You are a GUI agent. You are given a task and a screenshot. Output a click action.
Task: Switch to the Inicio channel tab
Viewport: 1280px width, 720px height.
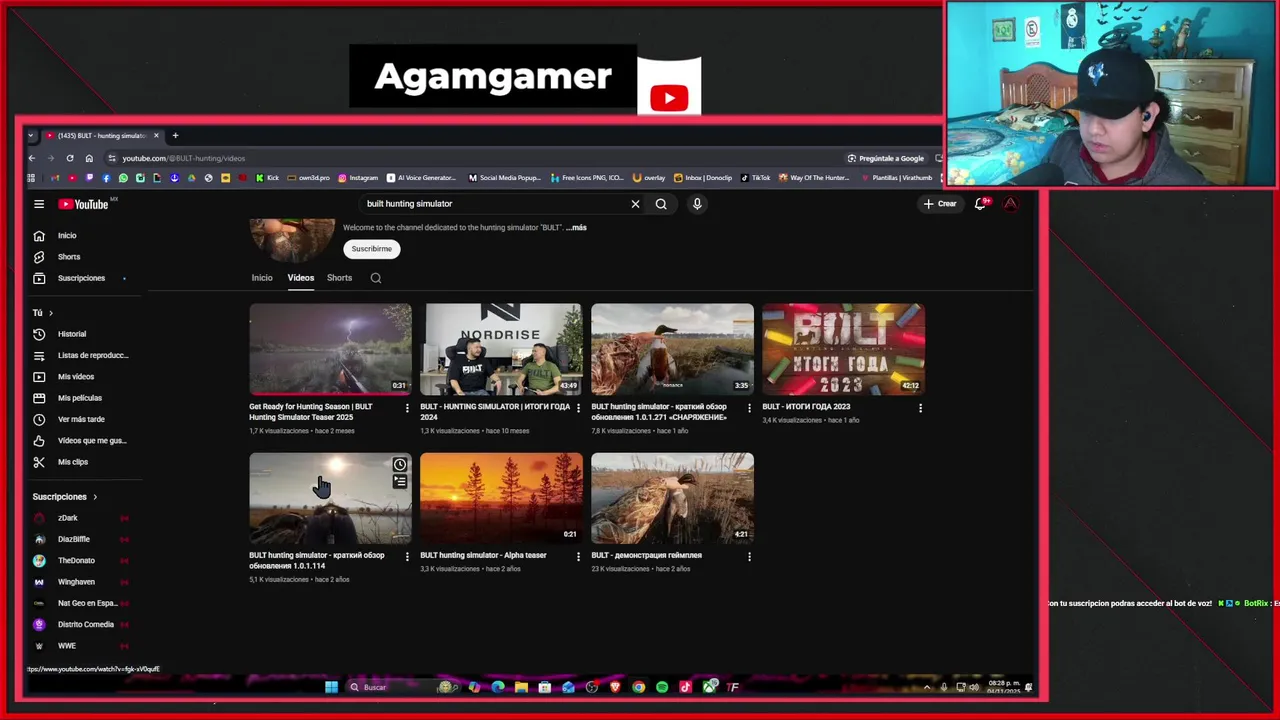click(262, 278)
